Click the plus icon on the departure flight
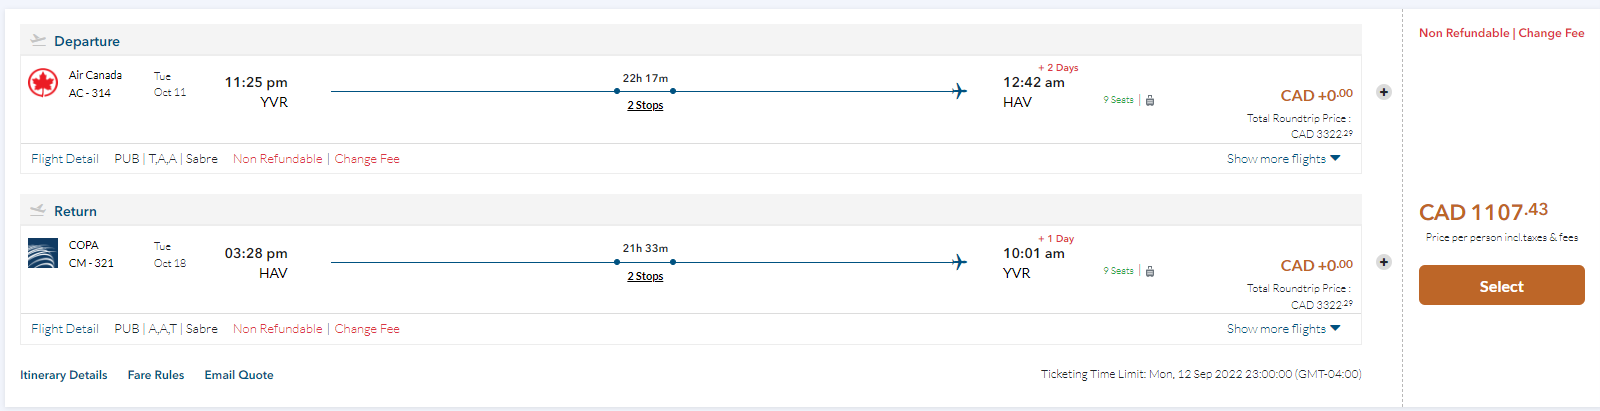This screenshot has width=1600, height=411. (1384, 92)
